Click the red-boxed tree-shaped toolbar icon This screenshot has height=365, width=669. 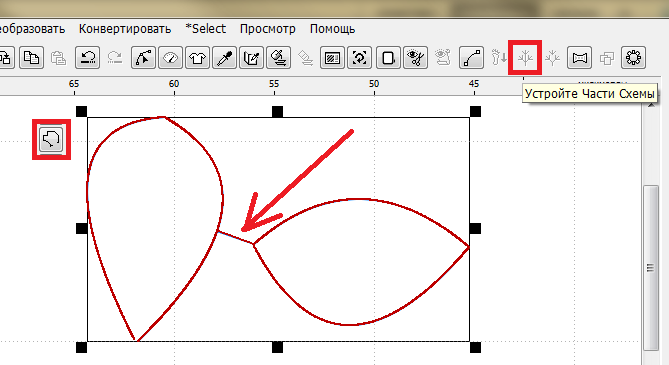pos(525,58)
